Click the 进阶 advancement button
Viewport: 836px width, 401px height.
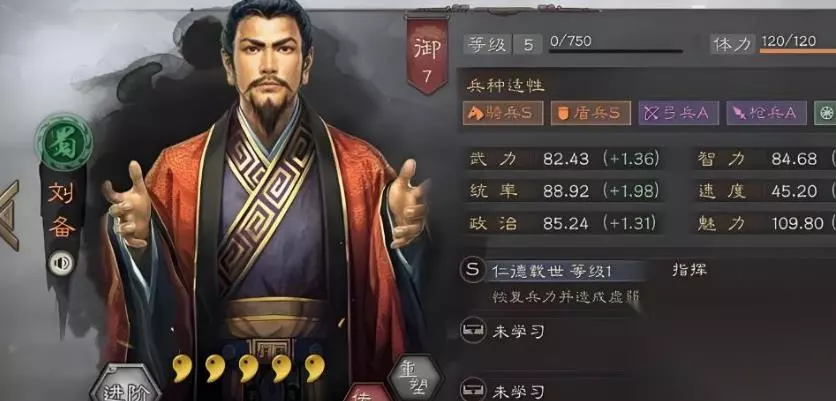pyautogui.click(x=126, y=384)
